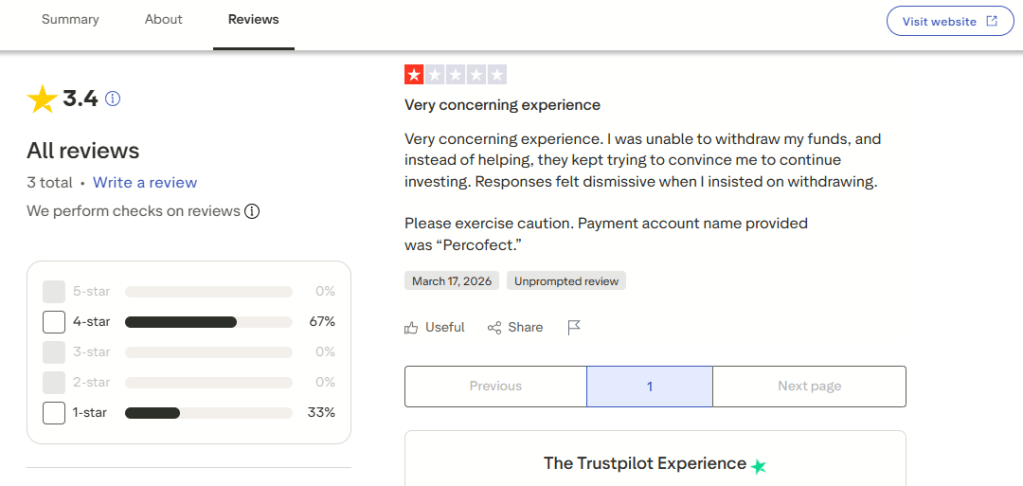The height and width of the screenshot is (486, 1023).
Task: Click the info icon after review checks text
Action: [252, 211]
